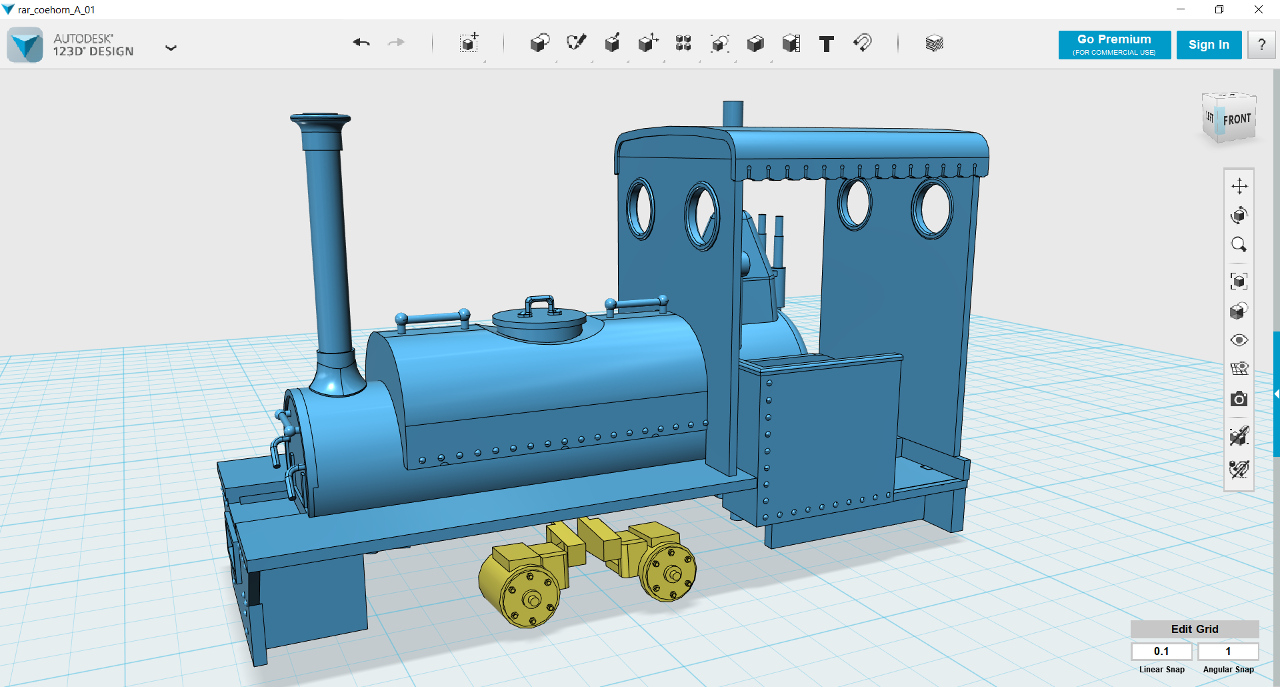
Task: Click the FRONT face of view cube
Action: [x=1237, y=119]
